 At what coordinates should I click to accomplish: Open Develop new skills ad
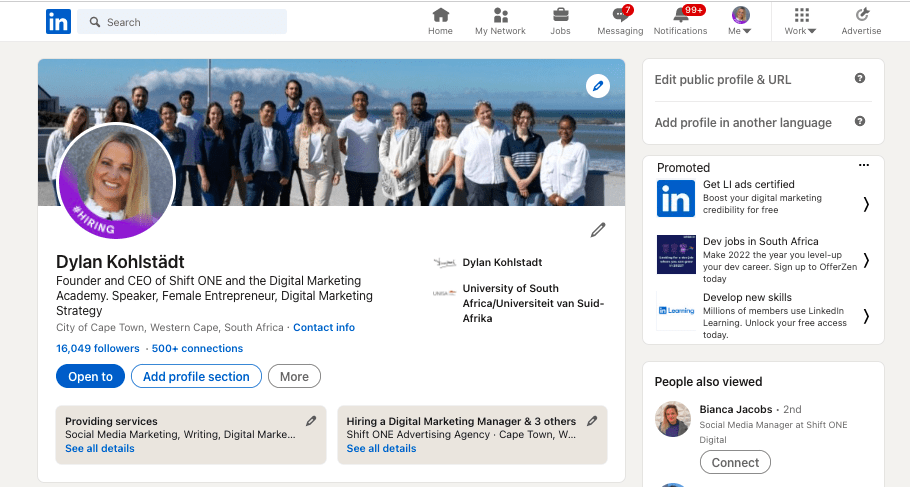[747, 297]
